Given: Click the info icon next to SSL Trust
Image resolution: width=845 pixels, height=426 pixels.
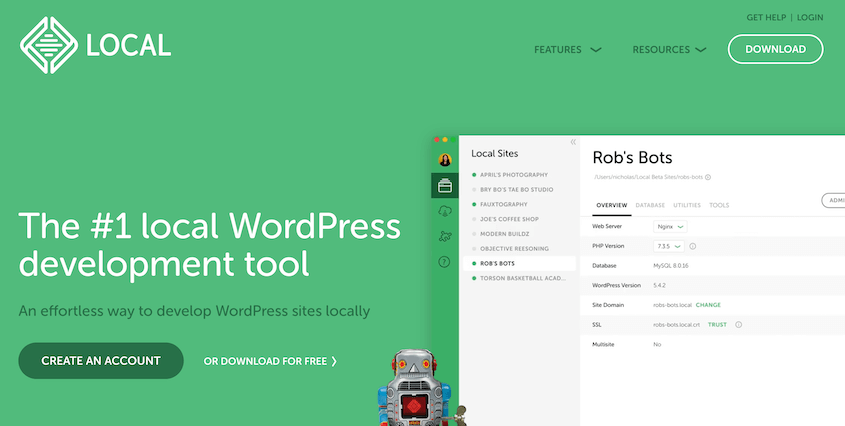Looking at the screenshot, I should coord(738,325).
